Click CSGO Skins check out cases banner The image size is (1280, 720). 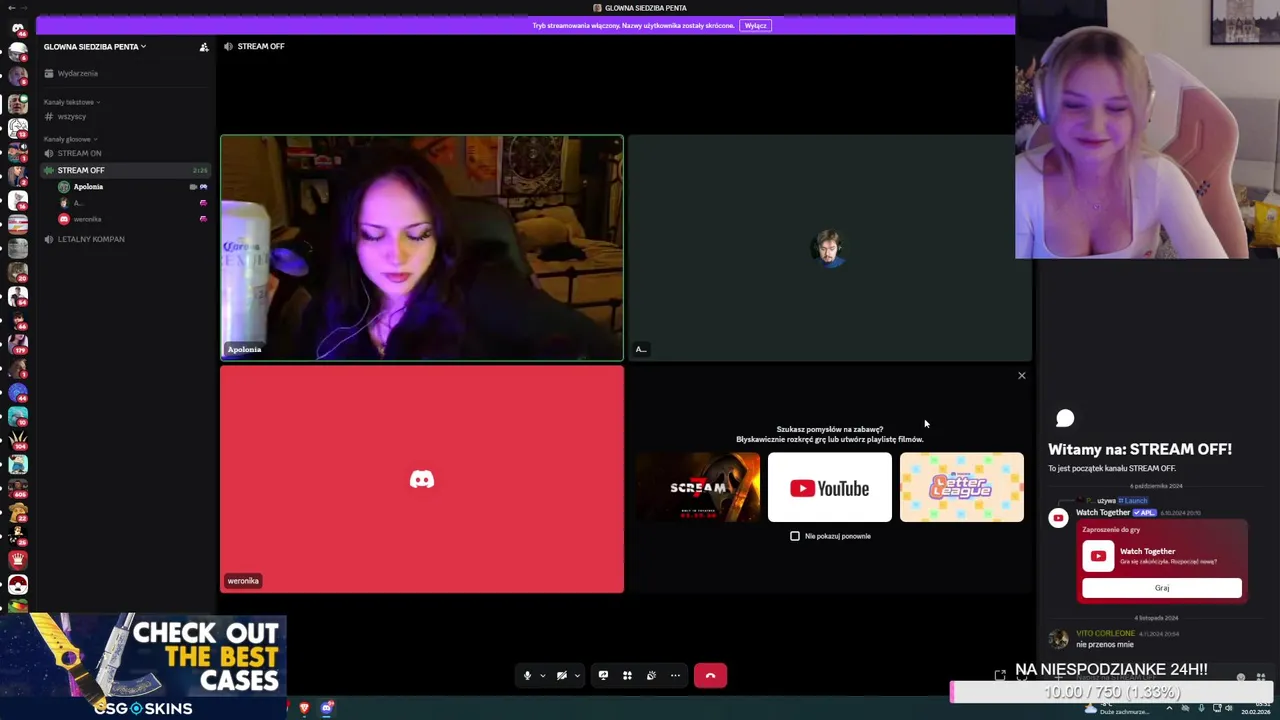coord(143,665)
